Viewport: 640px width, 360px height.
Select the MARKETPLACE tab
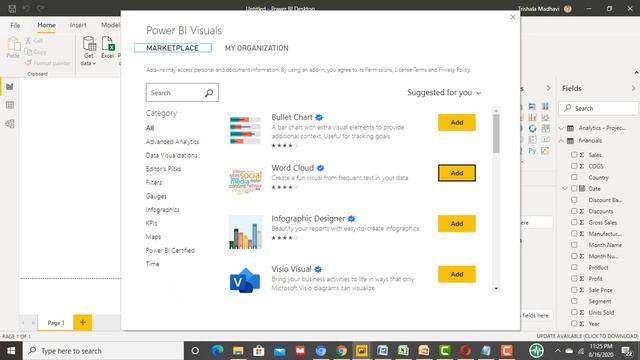[x=173, y=48]
